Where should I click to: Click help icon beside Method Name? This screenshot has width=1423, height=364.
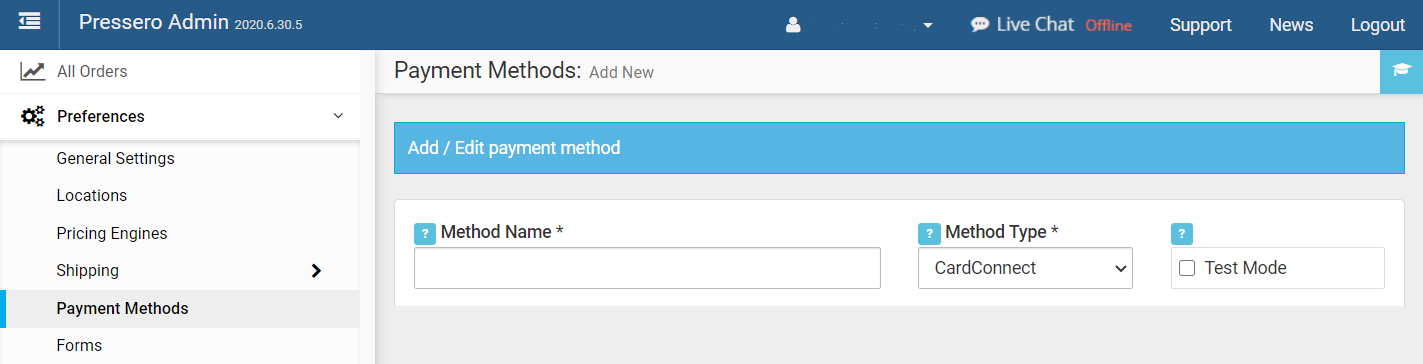[x=425, y=233]
